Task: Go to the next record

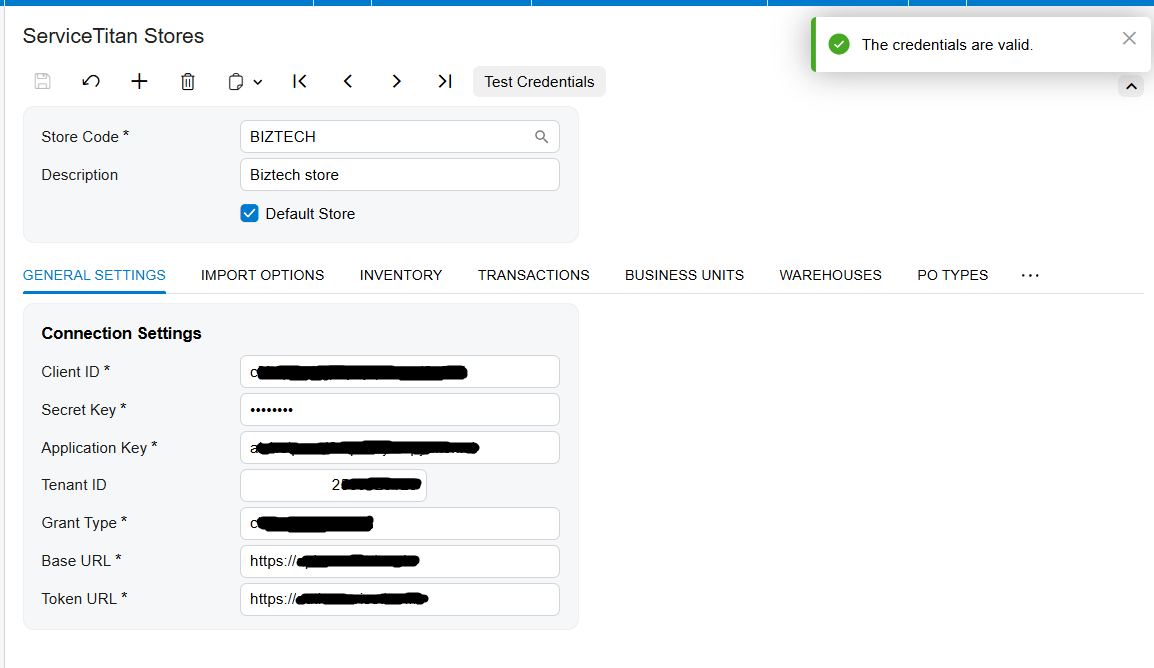Action: point(396,82)
